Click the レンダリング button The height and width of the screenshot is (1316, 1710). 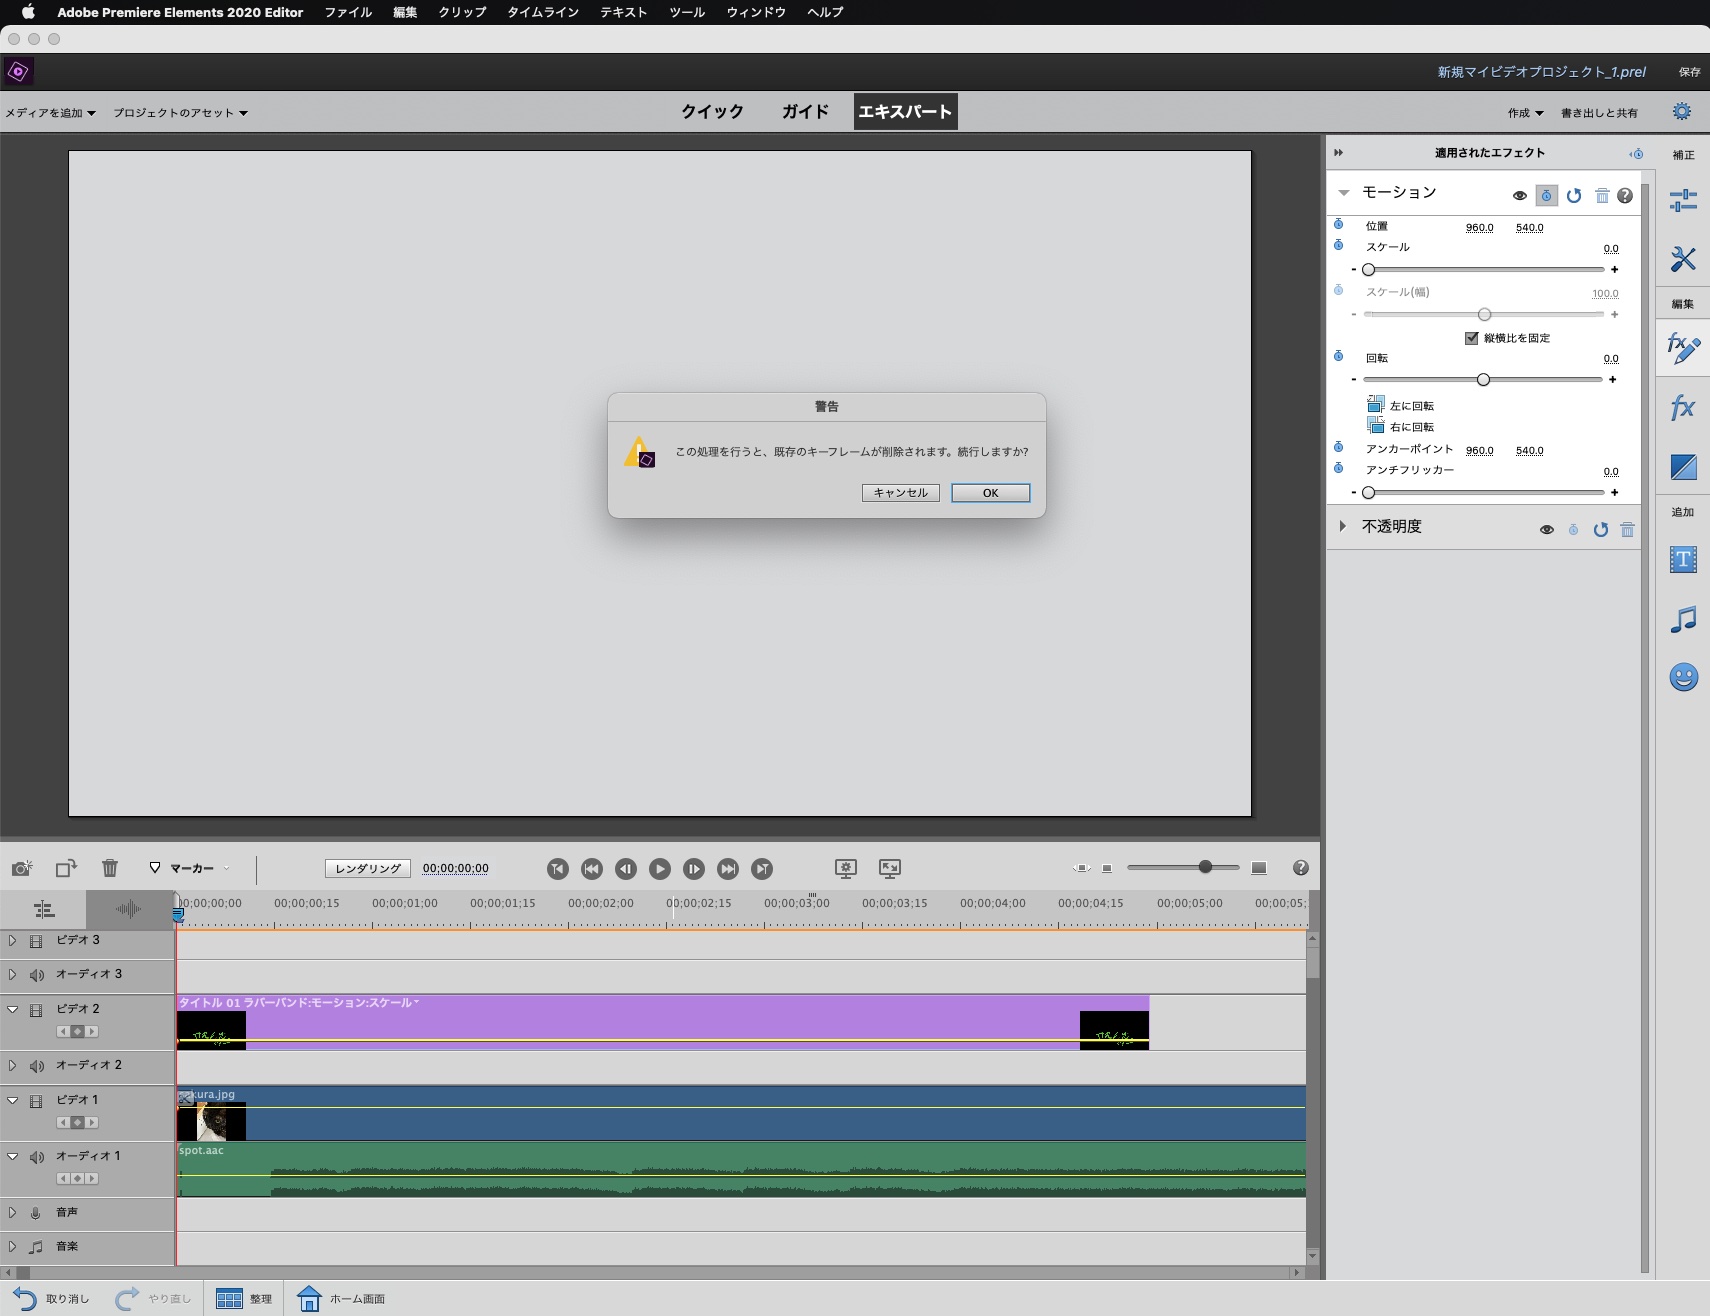click(x=367, y=868)
